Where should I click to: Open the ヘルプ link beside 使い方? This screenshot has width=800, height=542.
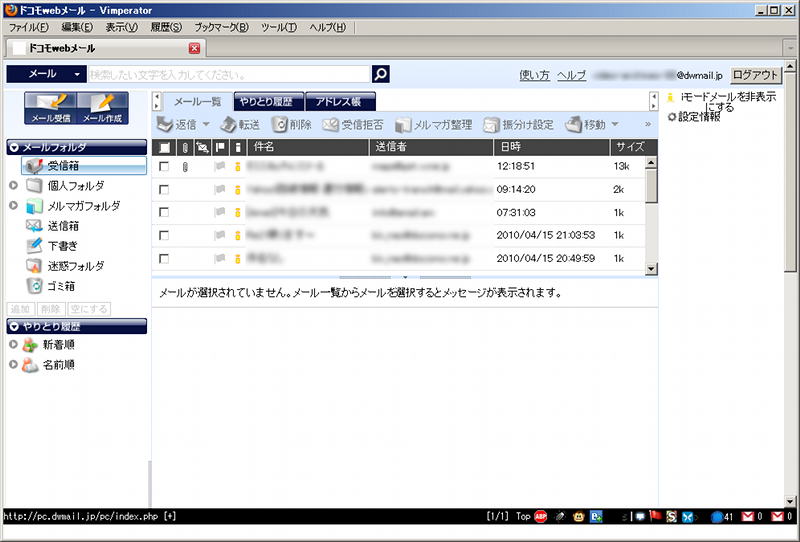coord(571,76)
